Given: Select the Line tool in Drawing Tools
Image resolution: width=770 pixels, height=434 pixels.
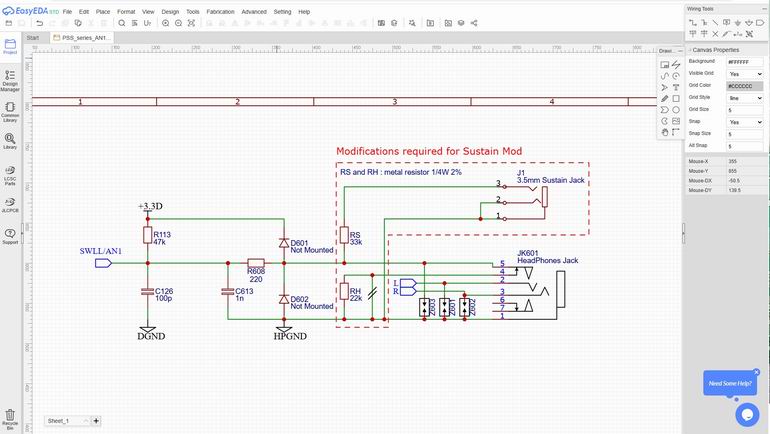Looking at the screenshot, I should tap(676, 65).
